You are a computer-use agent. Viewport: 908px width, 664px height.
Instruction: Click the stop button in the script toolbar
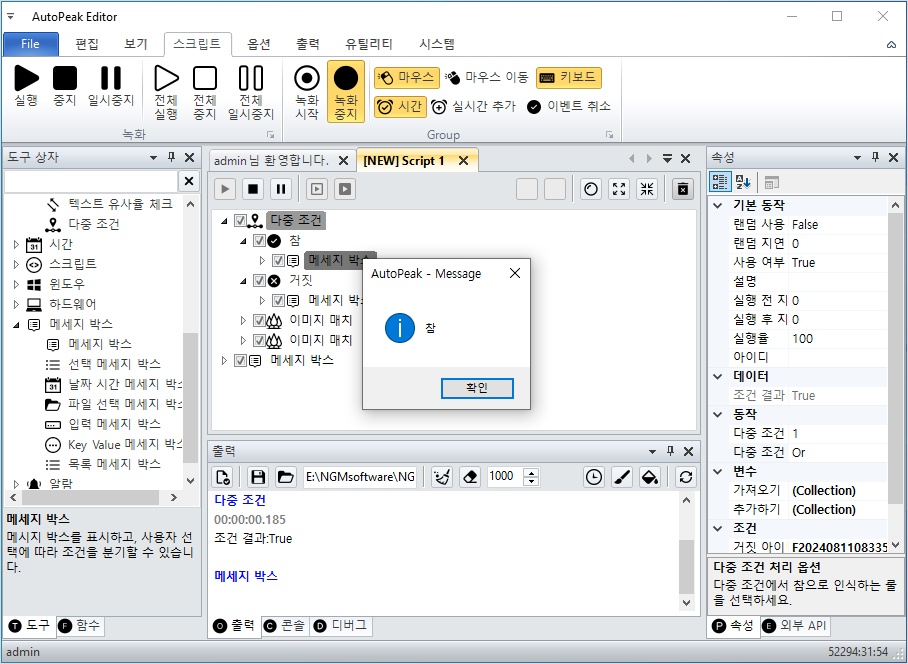(x=253, y=189)
